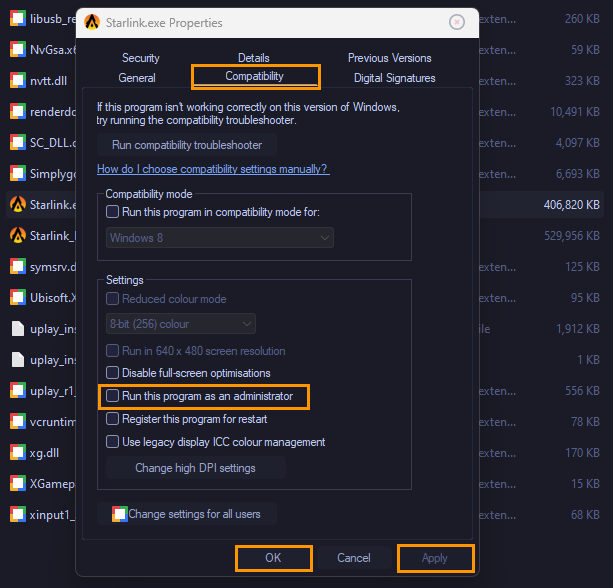This screenshot has height=588, width=613.
Task: Select the 529,956 KB size cell
Action: click(572, 236)
